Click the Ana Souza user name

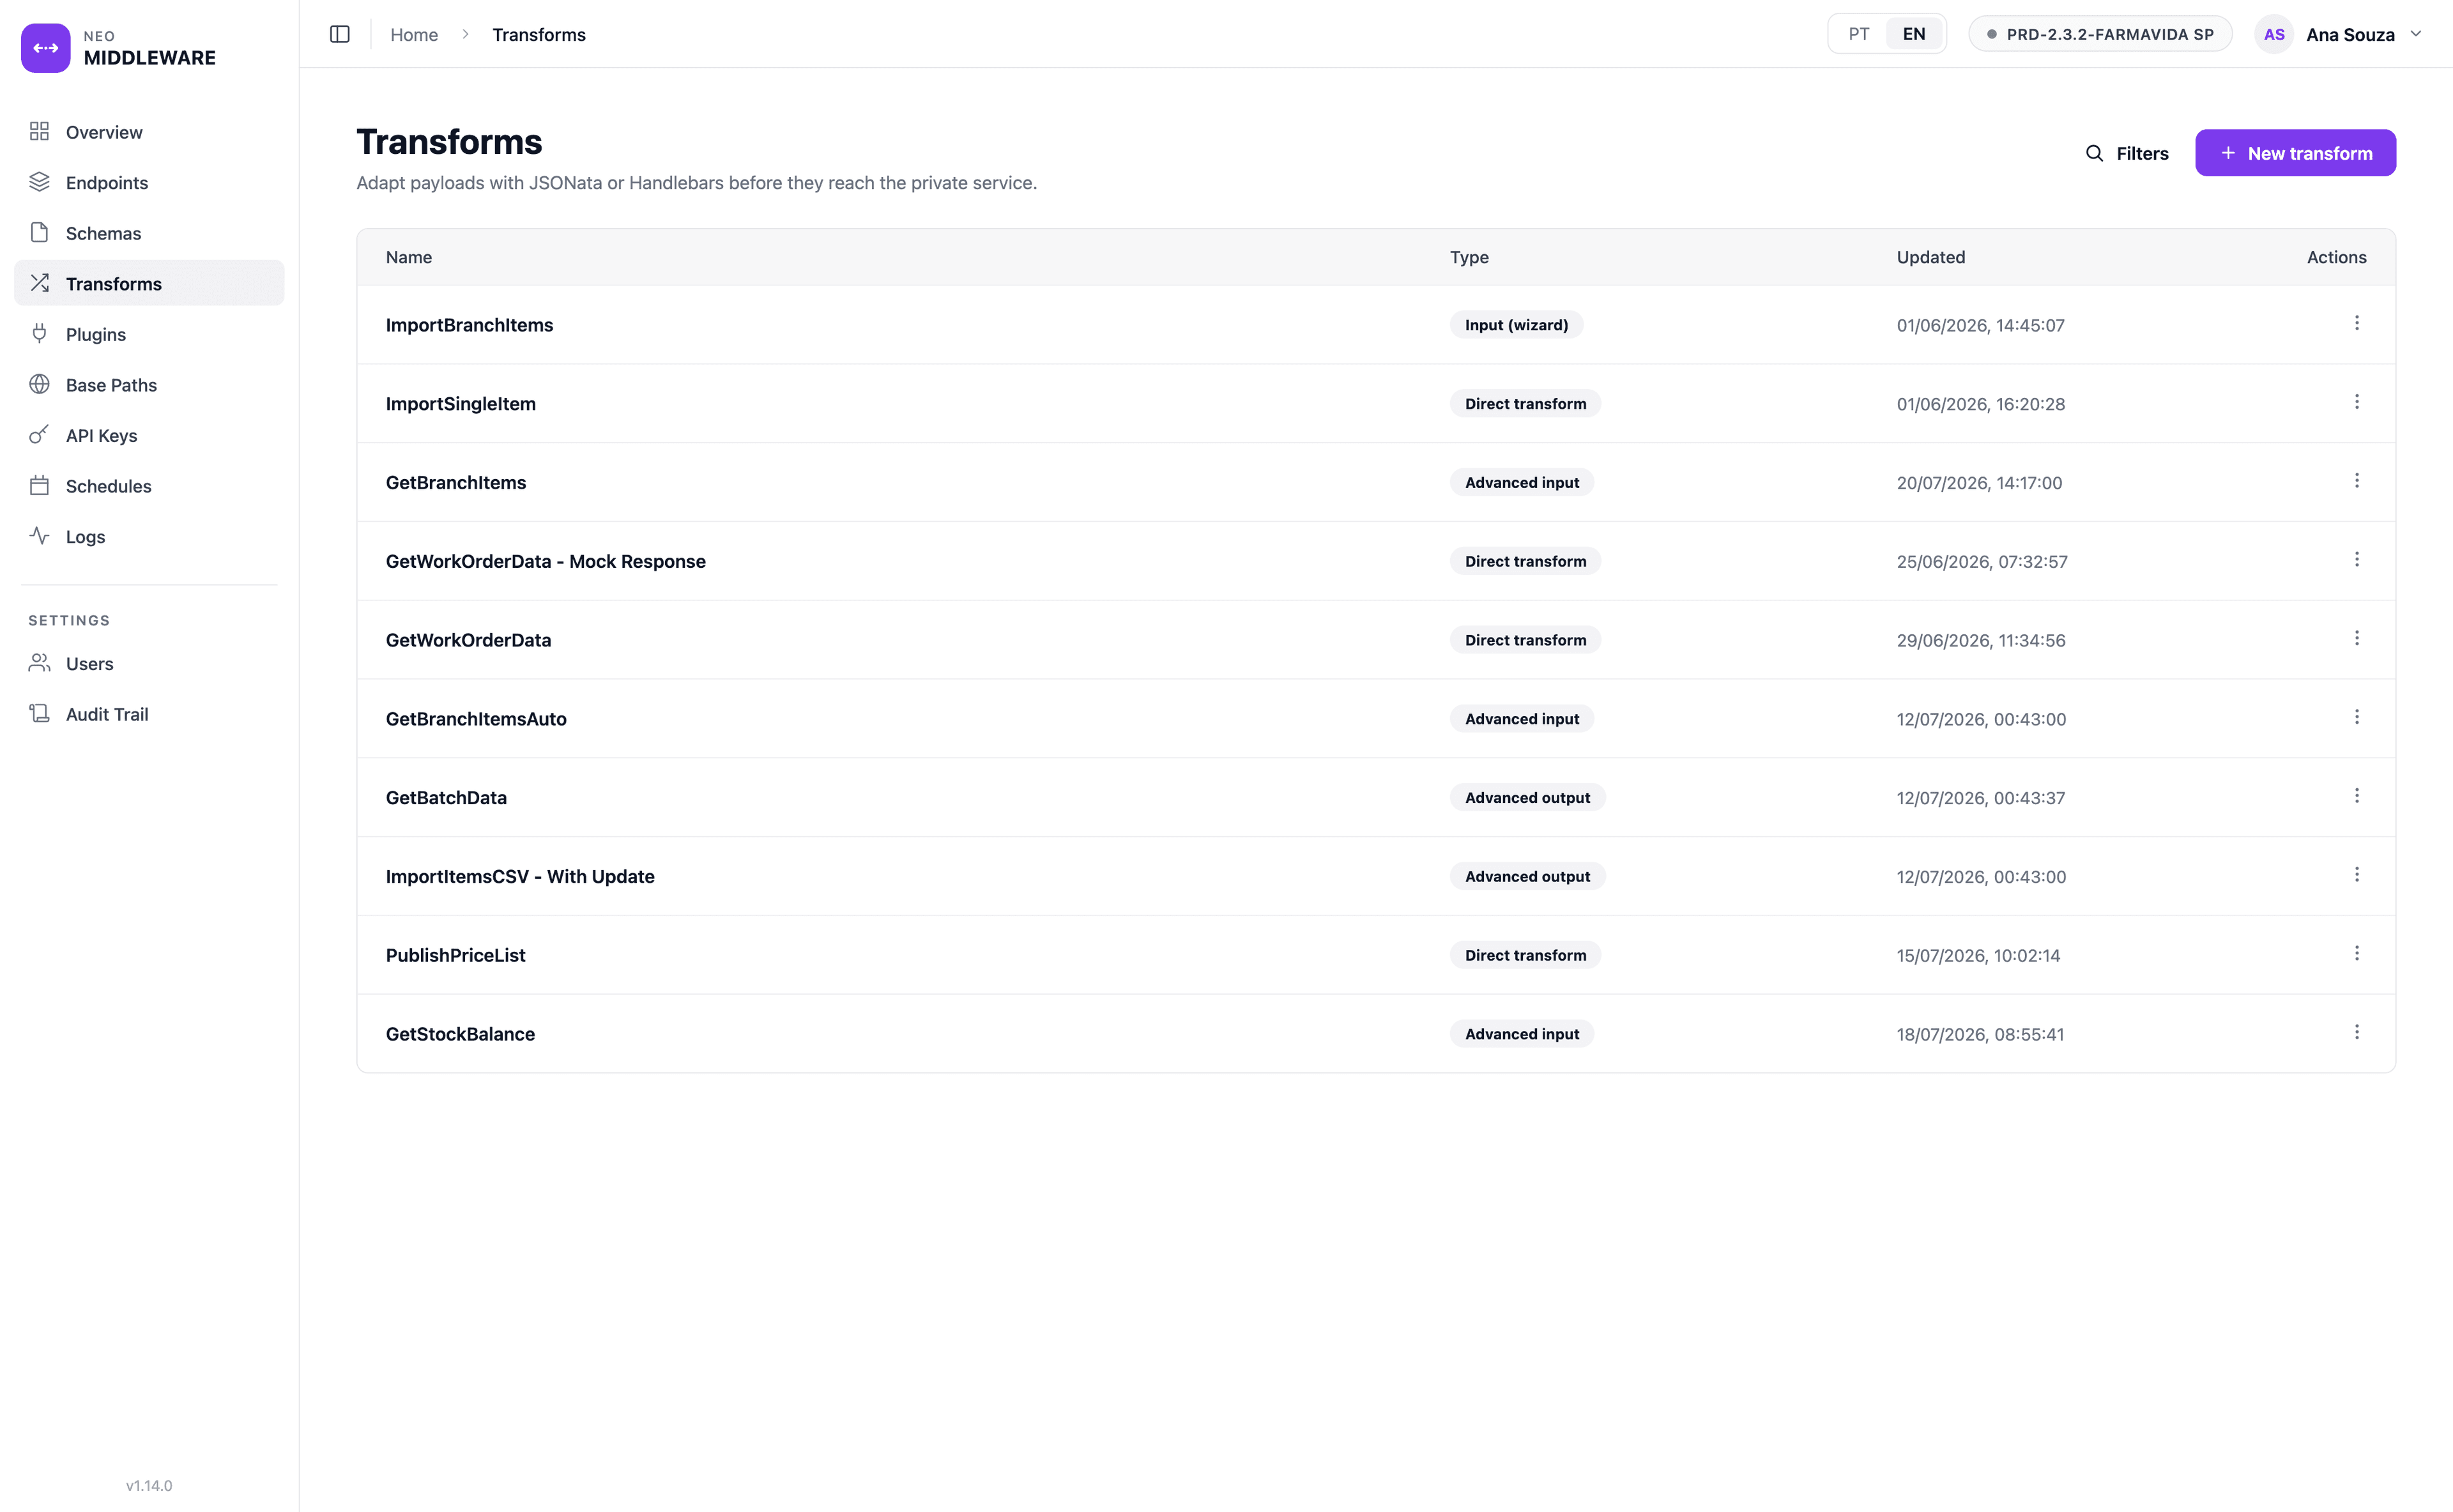tap(2350, 34)
